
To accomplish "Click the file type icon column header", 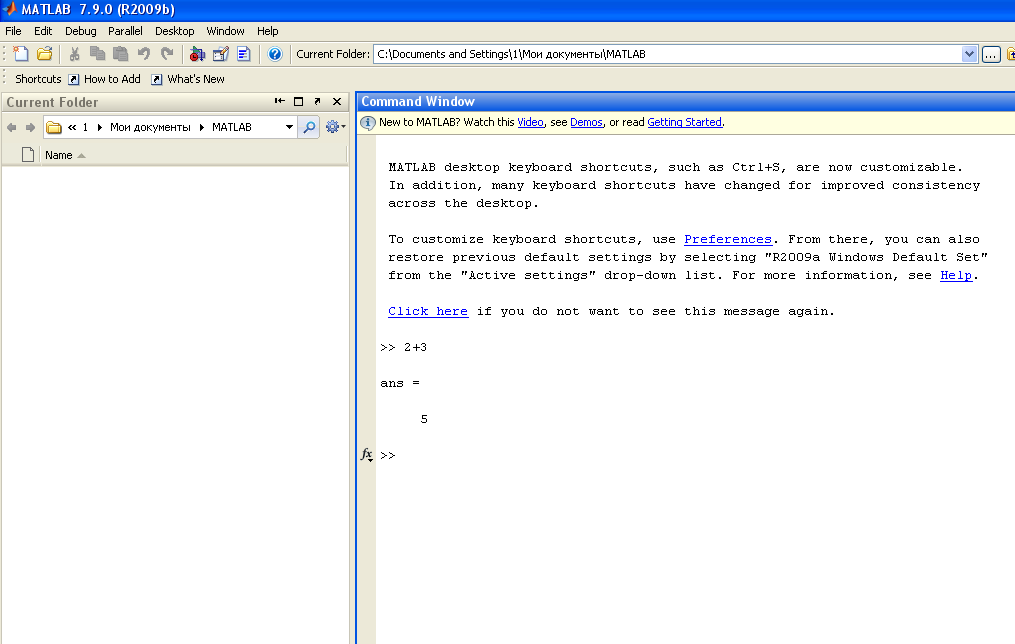I will coord(28,155).
